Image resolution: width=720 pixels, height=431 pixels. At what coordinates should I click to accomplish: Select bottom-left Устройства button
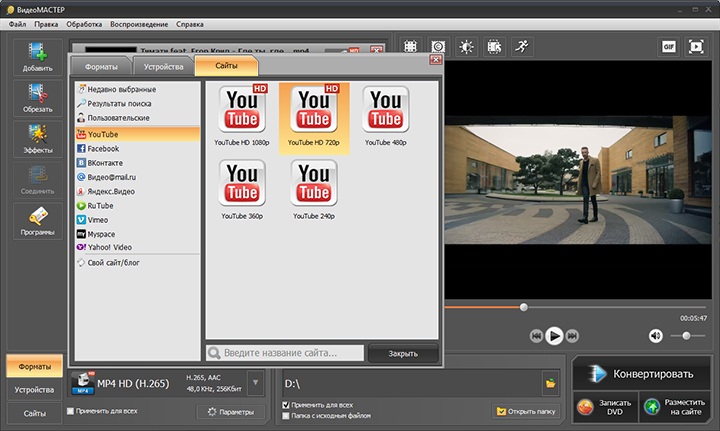(x=34, y=390)
